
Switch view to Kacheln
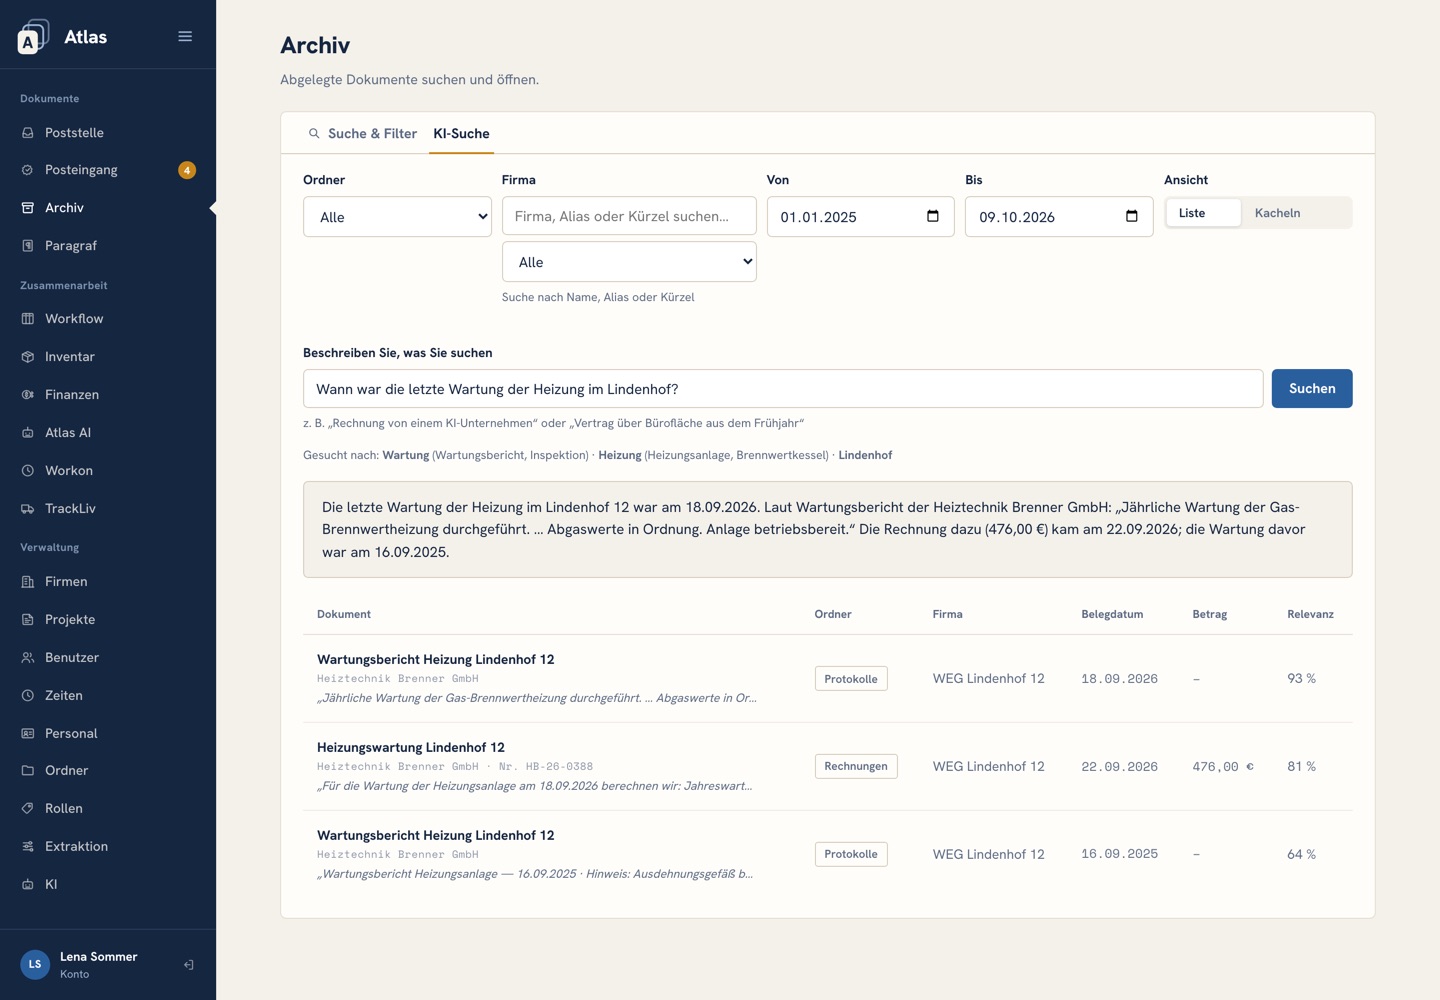pos(1296,213)
